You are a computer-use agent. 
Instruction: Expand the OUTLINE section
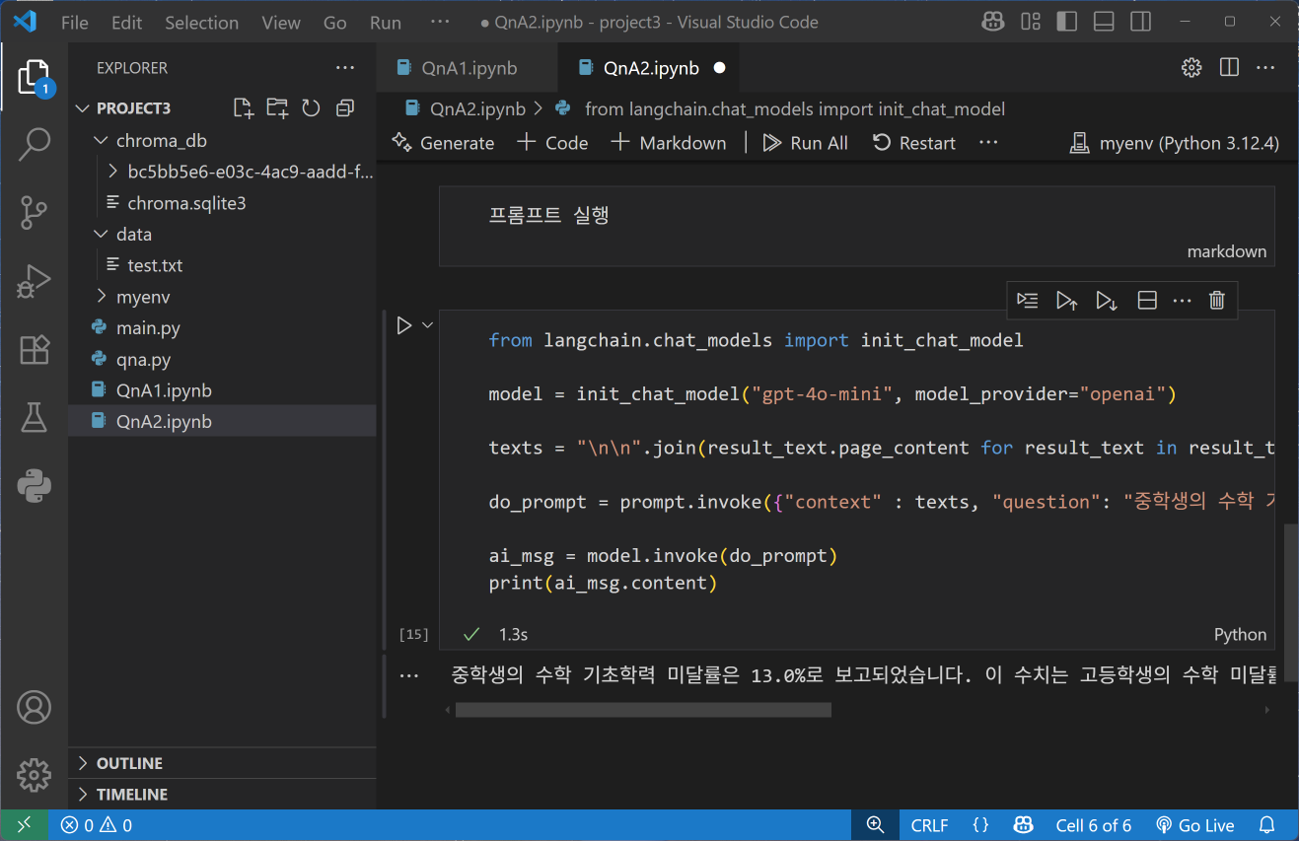(222, 763)
